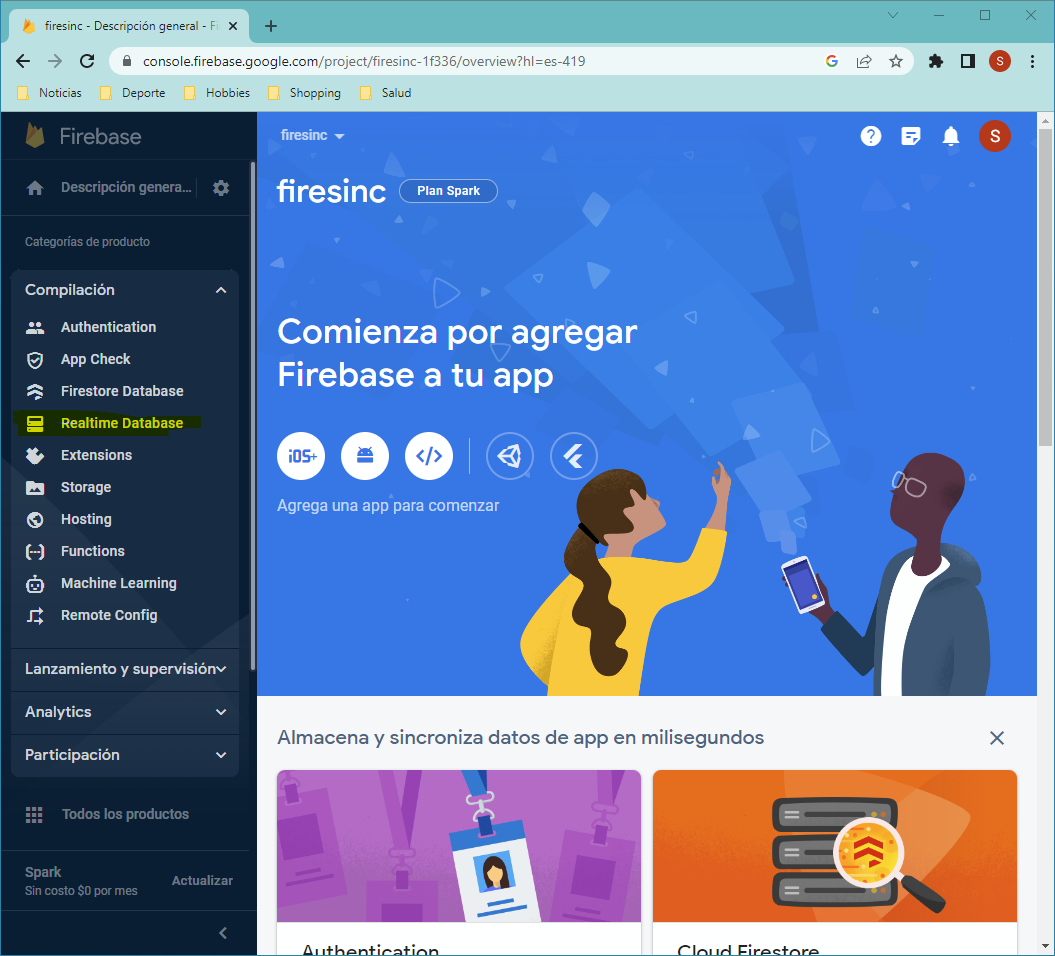
Task: Reload the page
Action: pyautogui.click(x=87, y=62)
